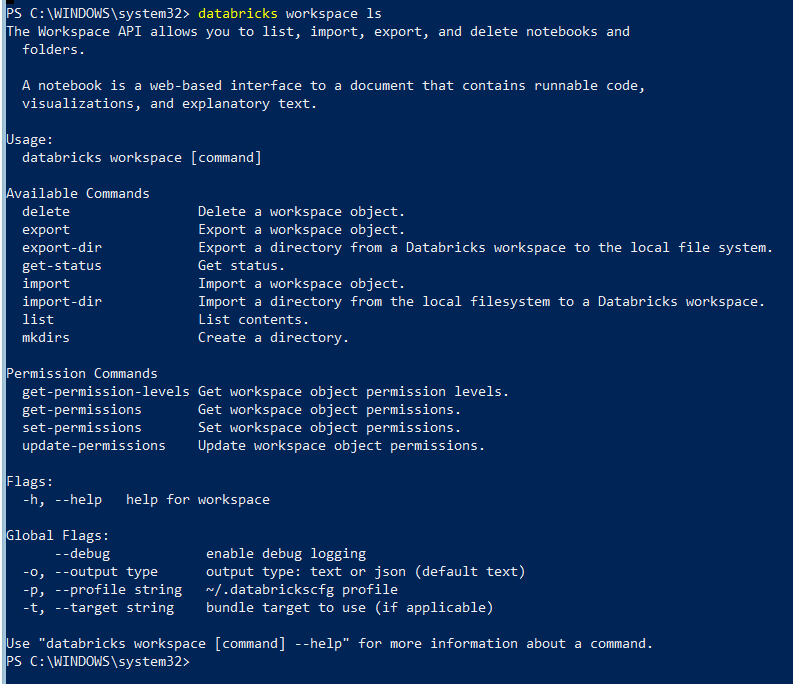
Task: Click the 'Usage:' heading text
Action: pos(30,140)
